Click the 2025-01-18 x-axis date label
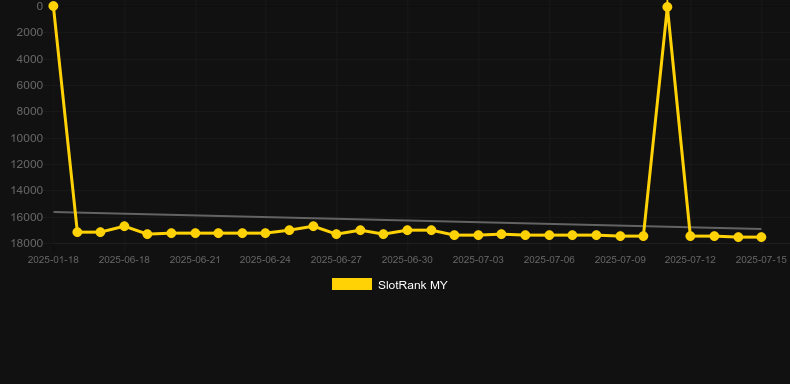The width and height of the screenshot is (790, 384). point(53,260)
